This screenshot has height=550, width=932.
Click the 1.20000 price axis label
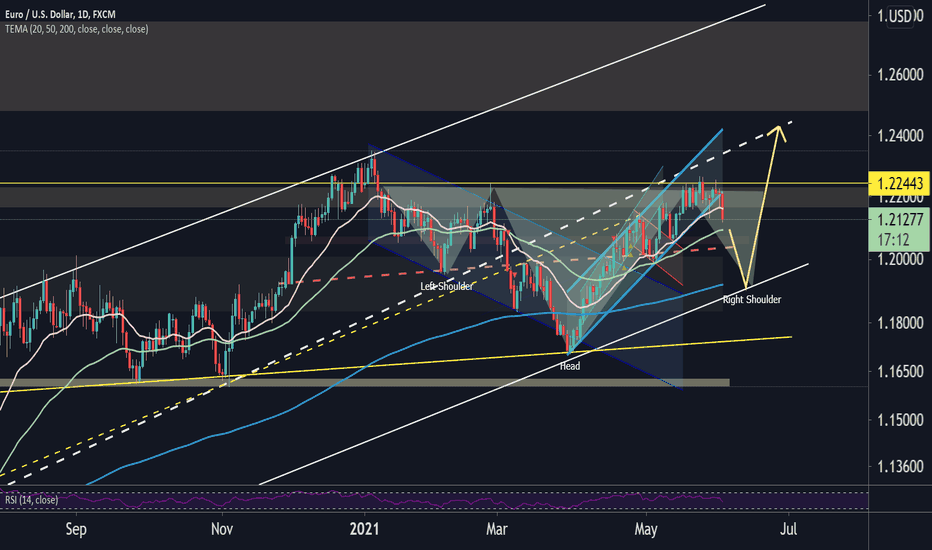click(900, 259)
